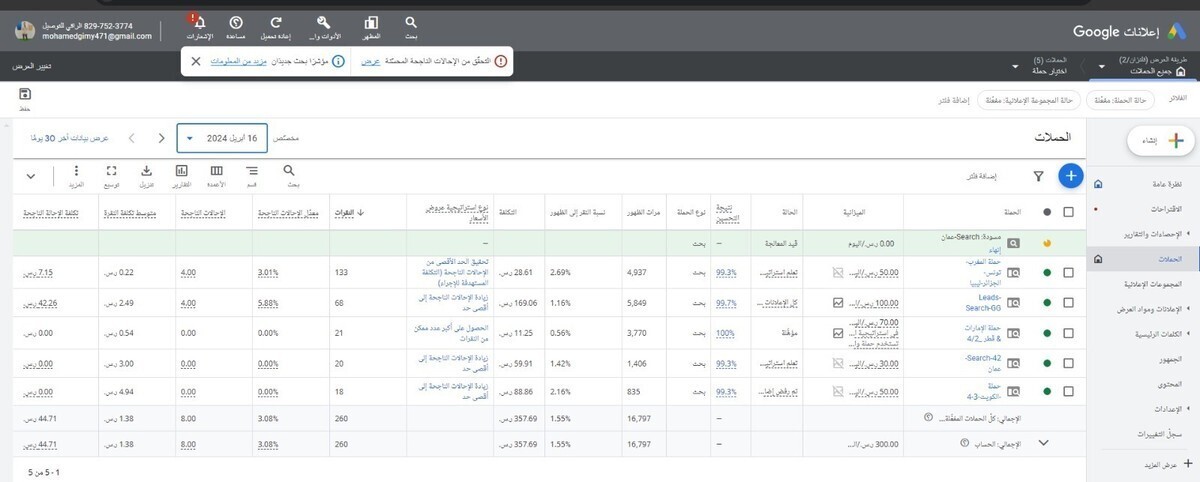Viewport: 1200px width, 482px height.
Task: Expand the الإجمالي: الحساب totals row chevron
Action: click(1044, 442)
